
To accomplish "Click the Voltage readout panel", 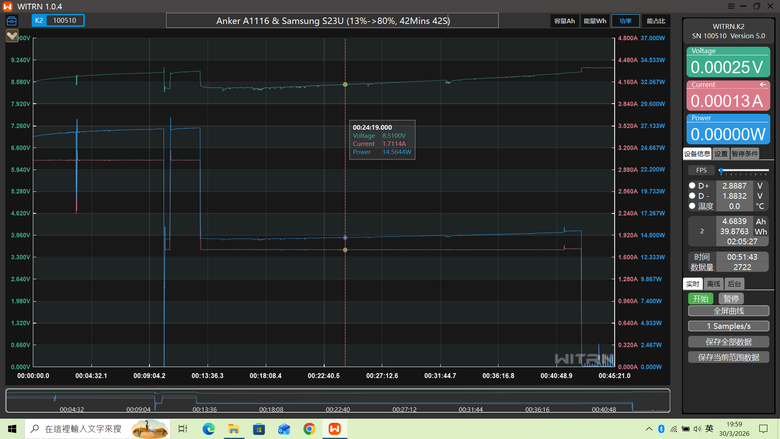I will click(728, 62).
